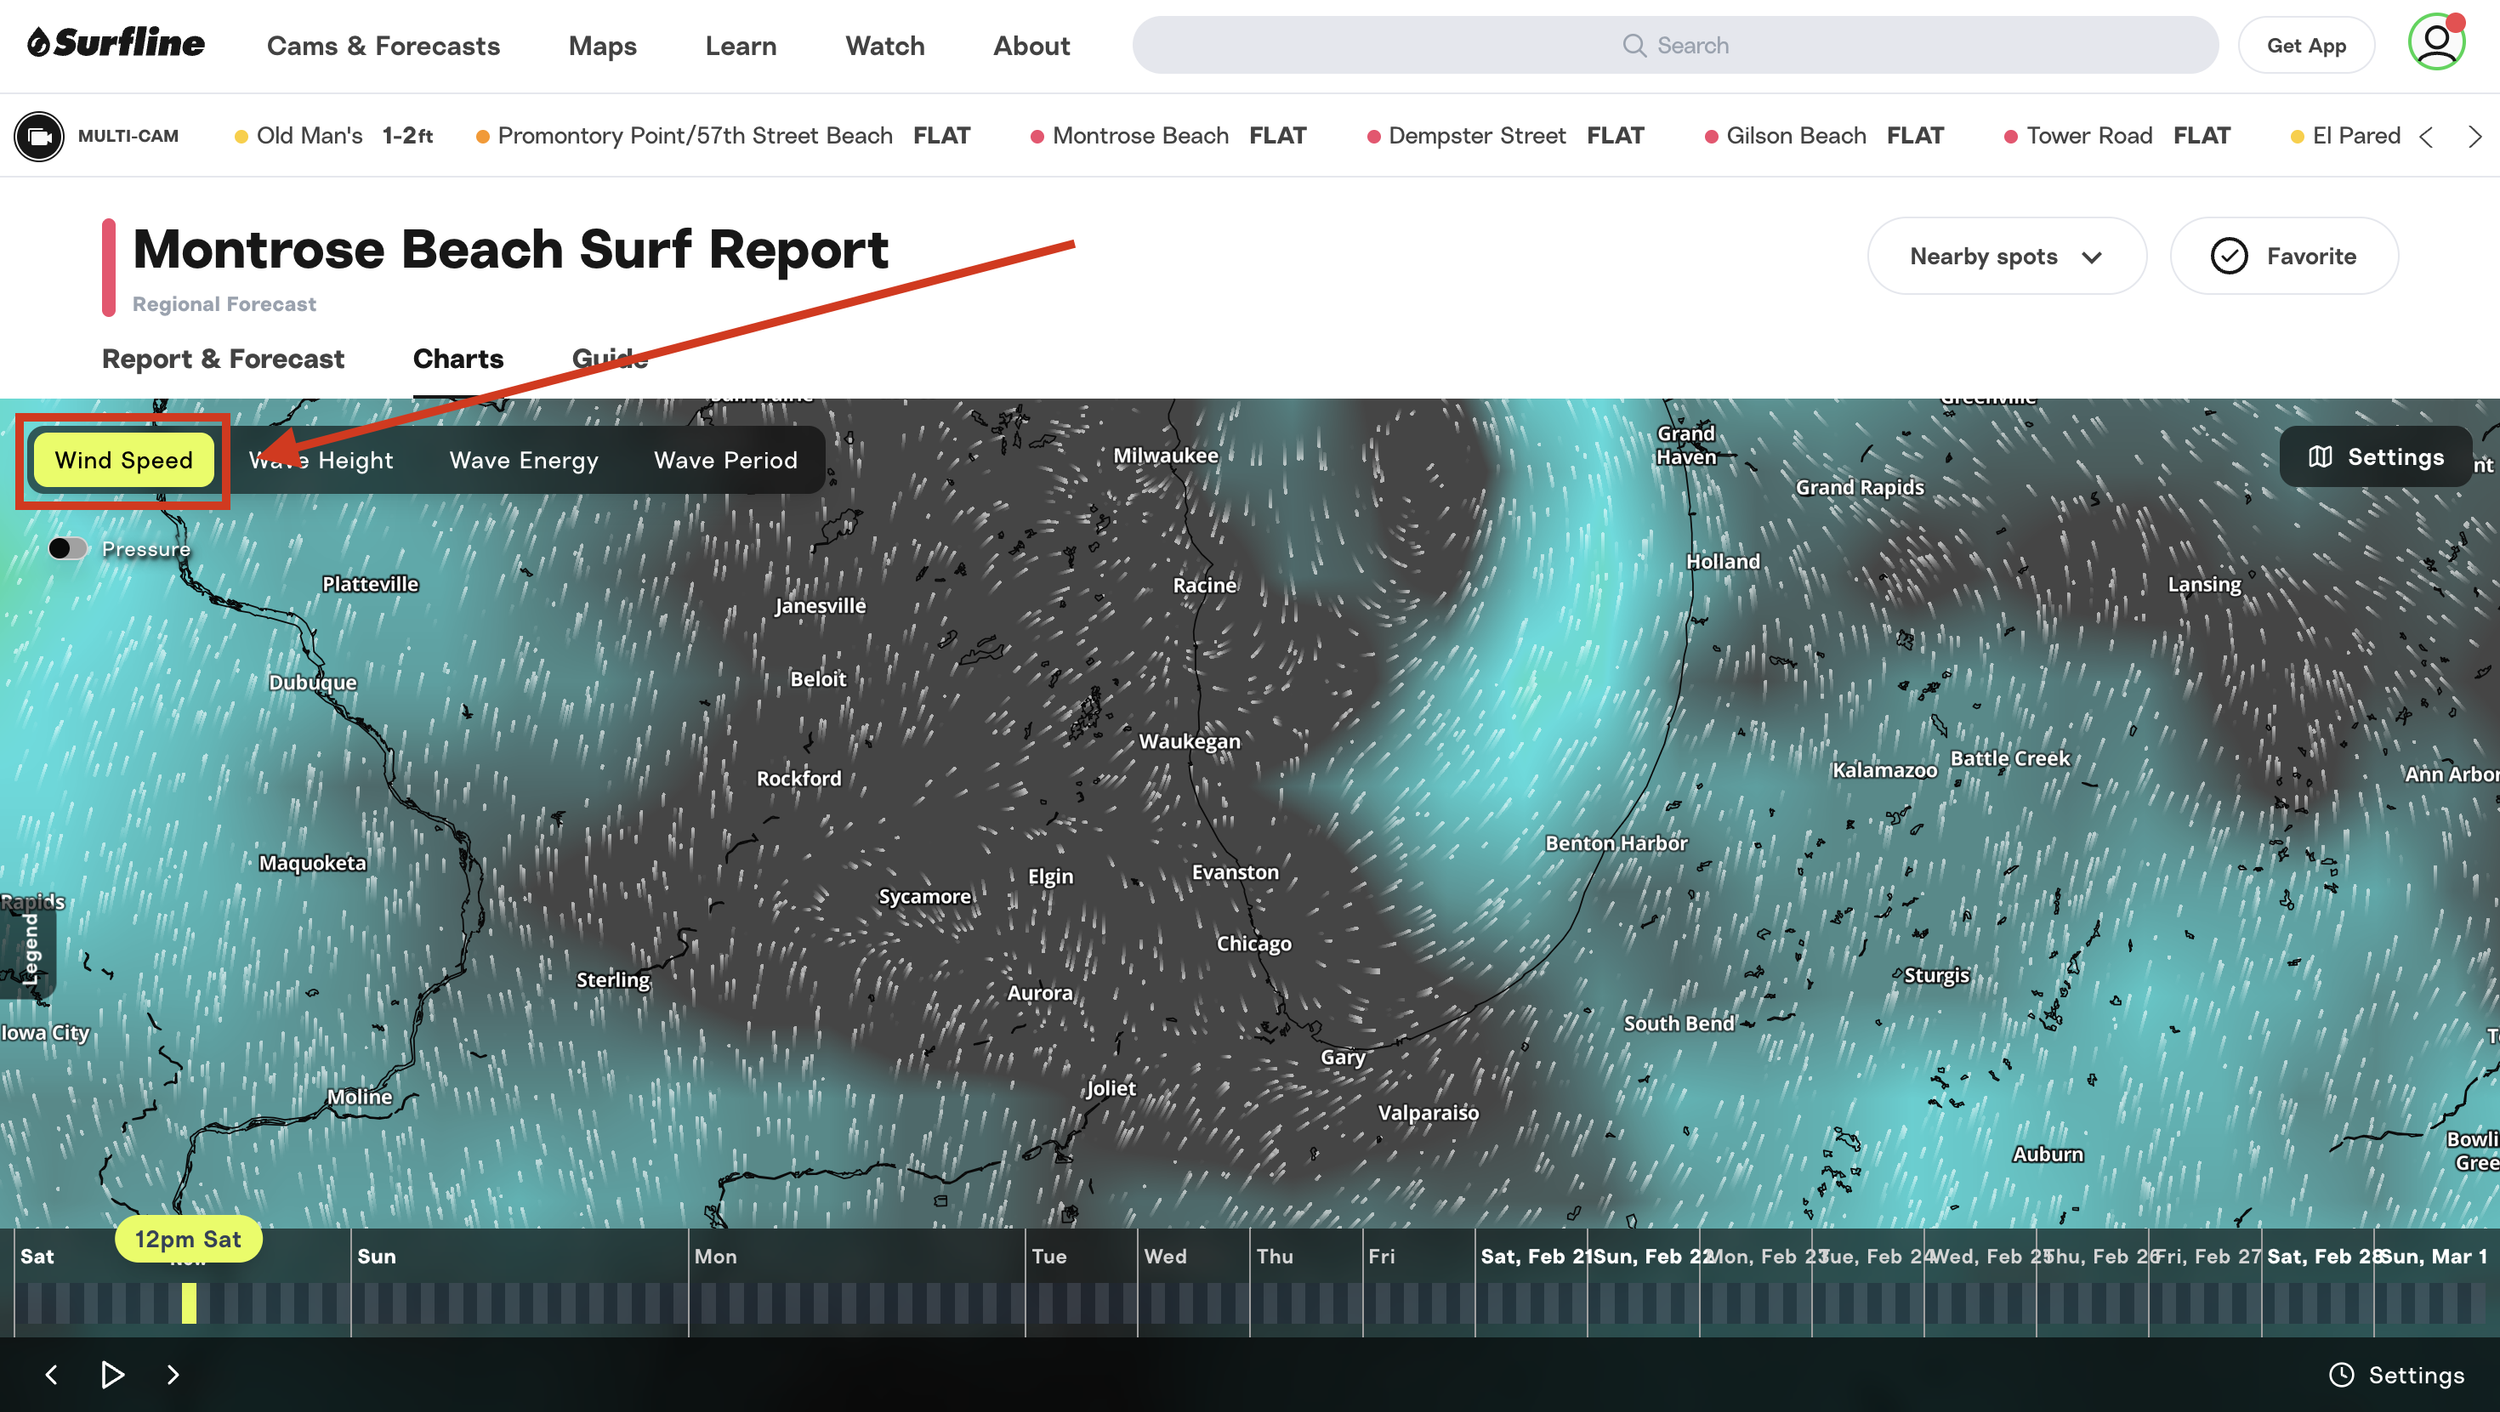Expand the Nearby spots dropdown
The height and width of the screenshot is (1412, 2500).
point(2005,256)
